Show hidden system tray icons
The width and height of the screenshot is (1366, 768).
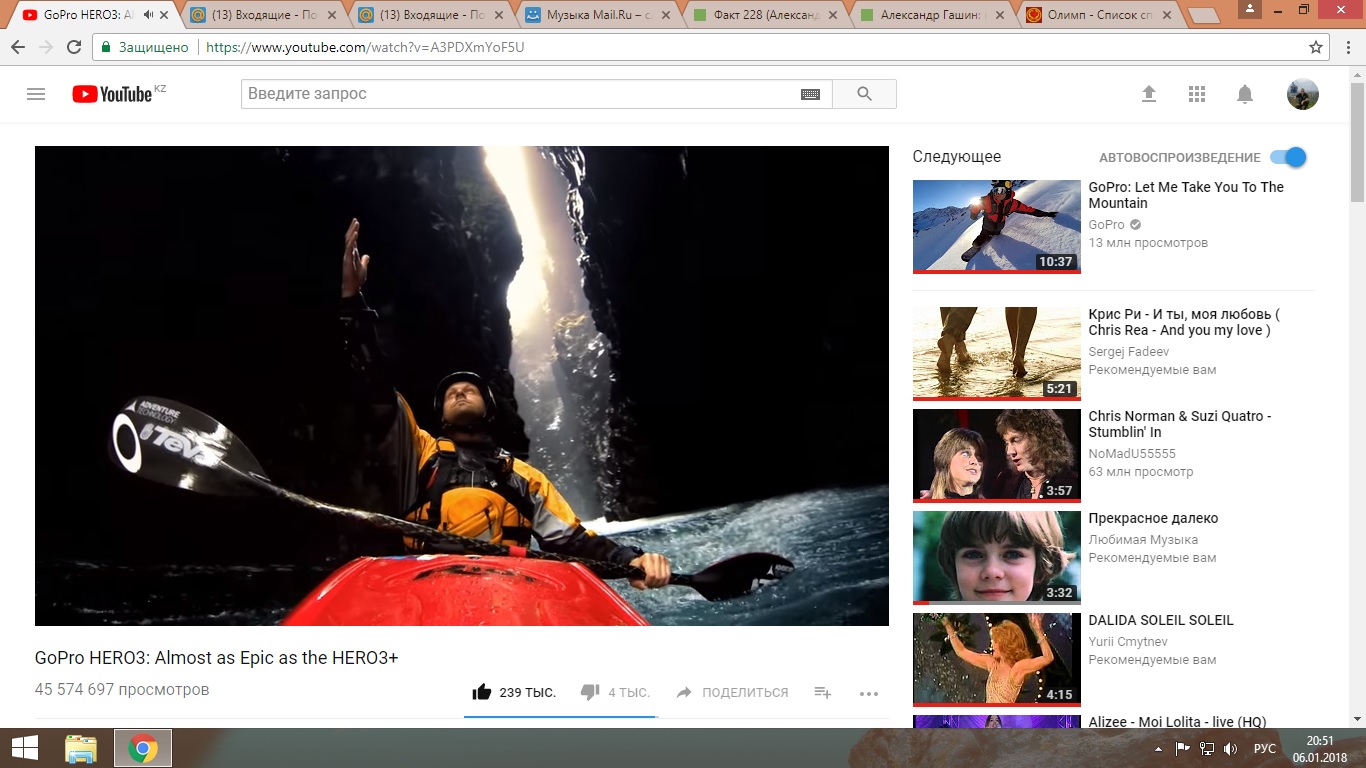(1159, 748)
